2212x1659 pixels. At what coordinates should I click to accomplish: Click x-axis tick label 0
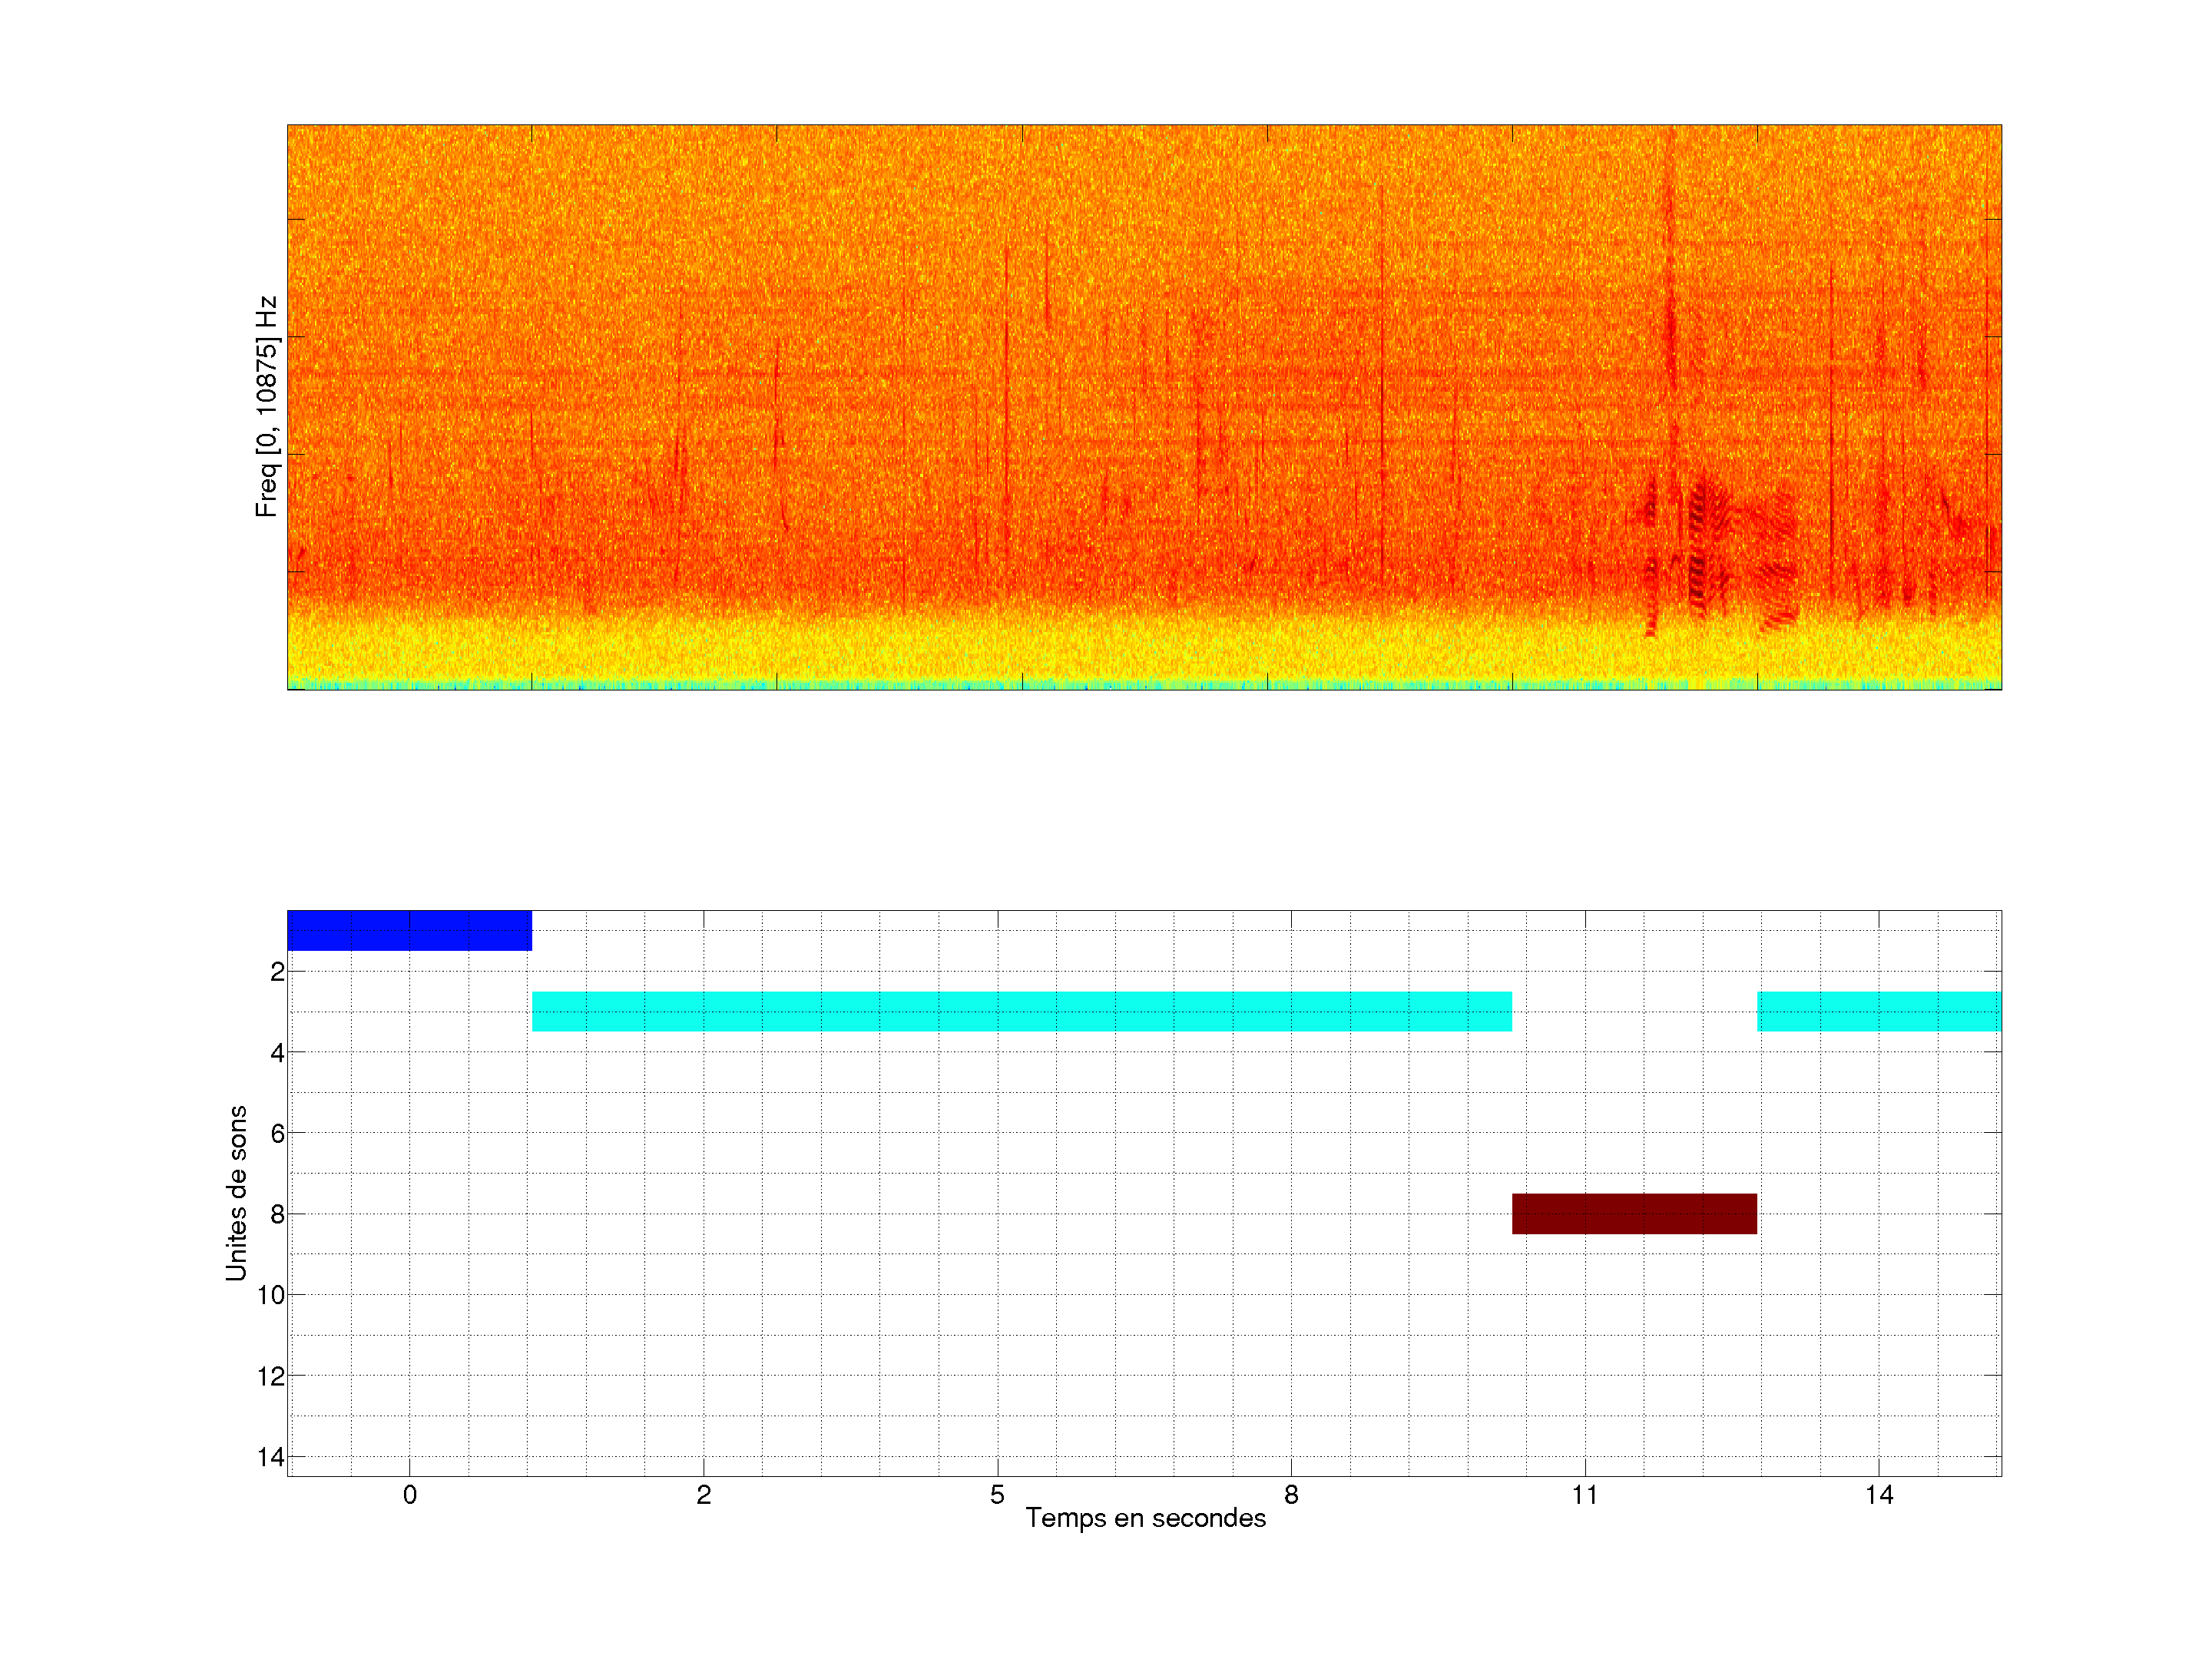click(x=409, y=1495)
